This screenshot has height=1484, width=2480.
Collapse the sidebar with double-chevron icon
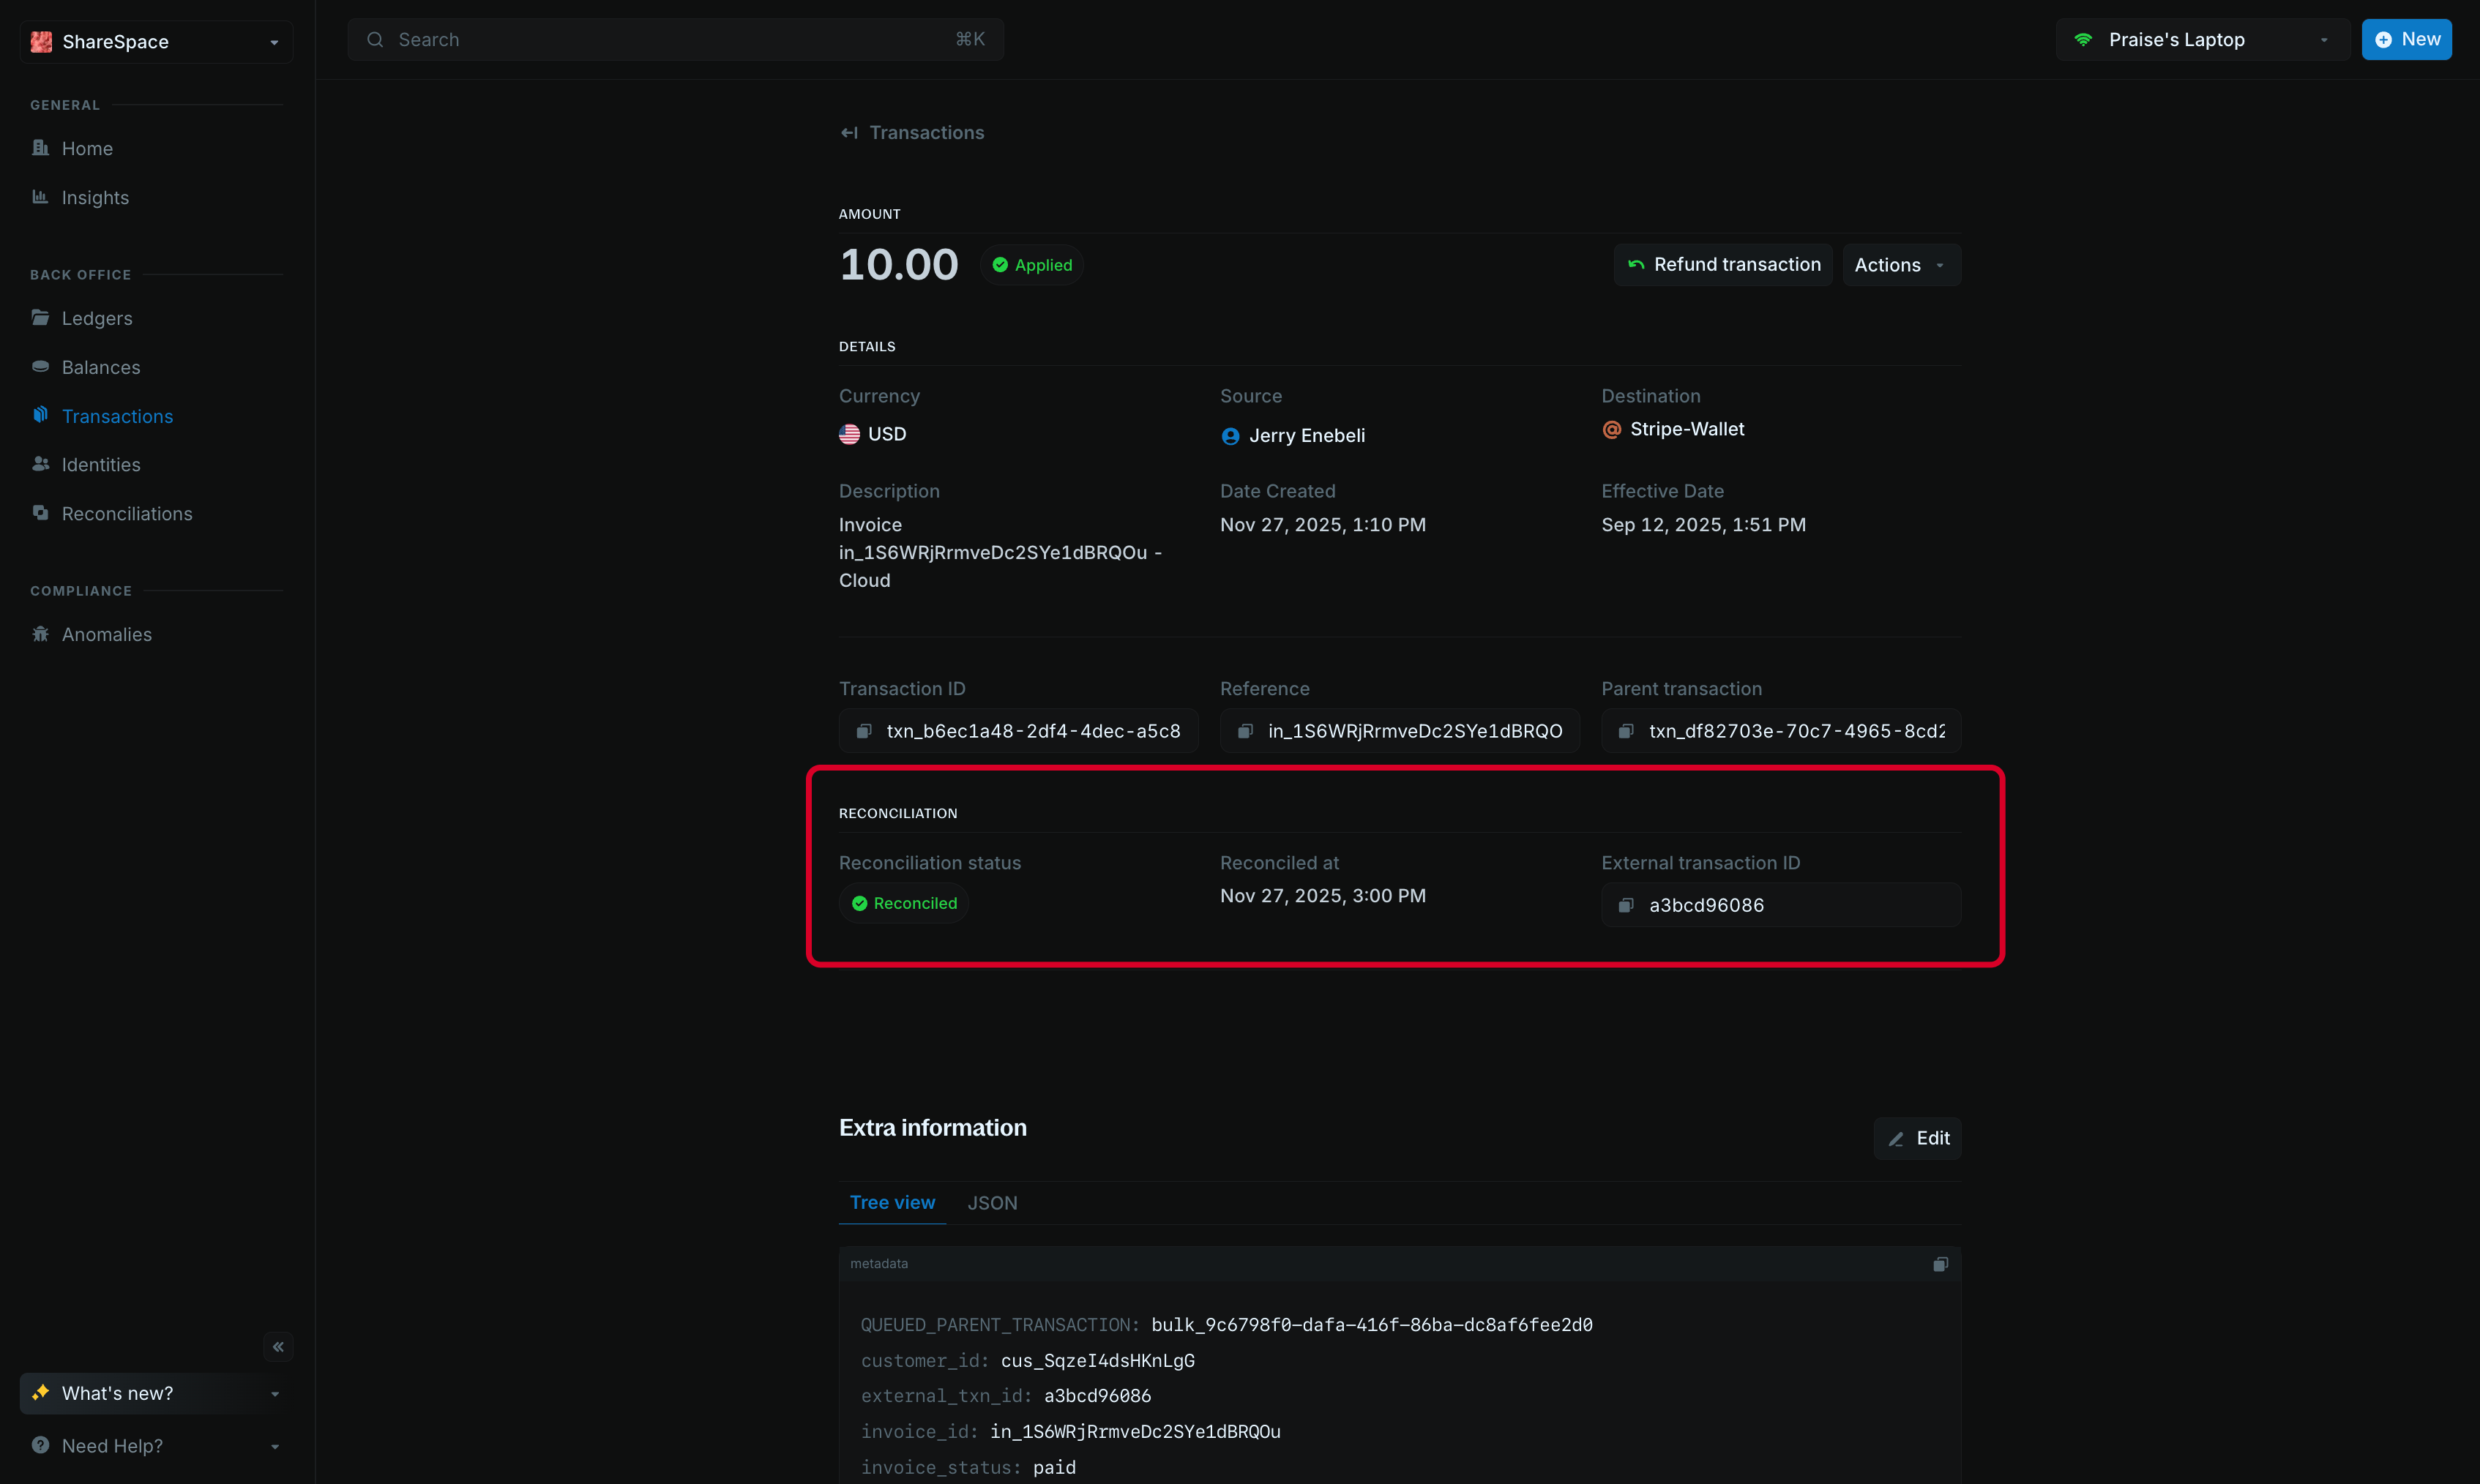point(278,1347)
